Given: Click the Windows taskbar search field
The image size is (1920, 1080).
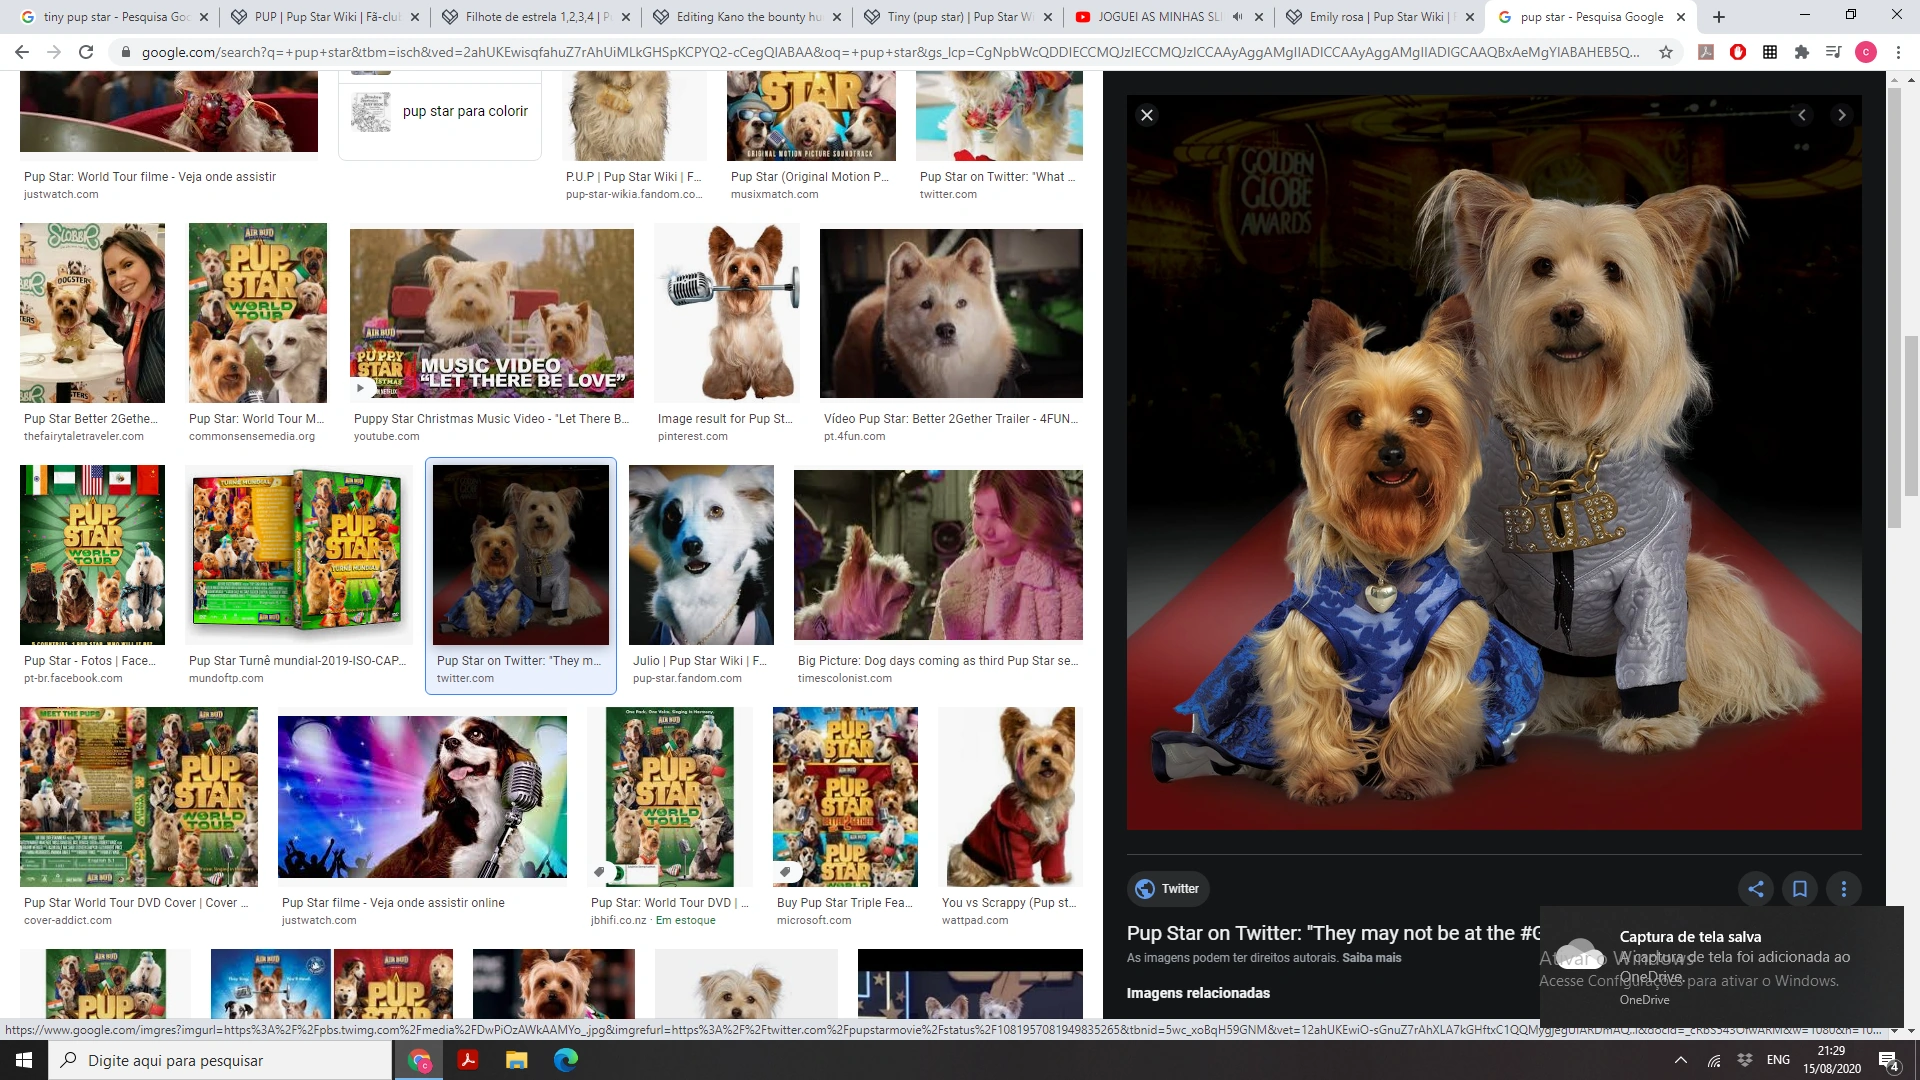Looking at the screenshot, I should click(220, 1060).
